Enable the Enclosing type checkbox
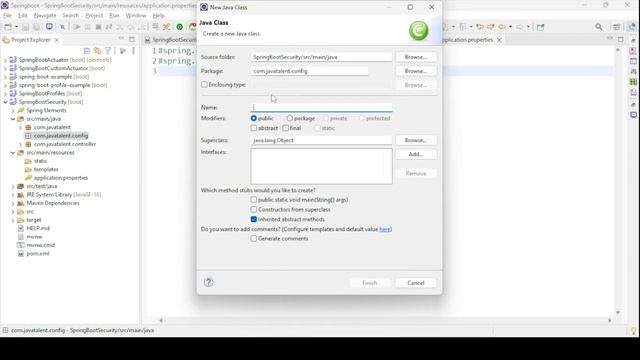 coord(204,84)
